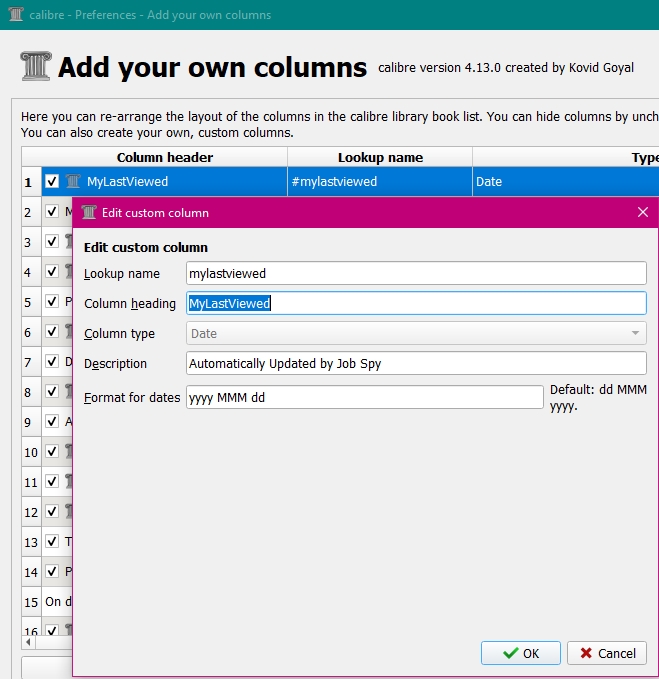
Task: Click the column icon in row 3
Action: pos(68,242)
